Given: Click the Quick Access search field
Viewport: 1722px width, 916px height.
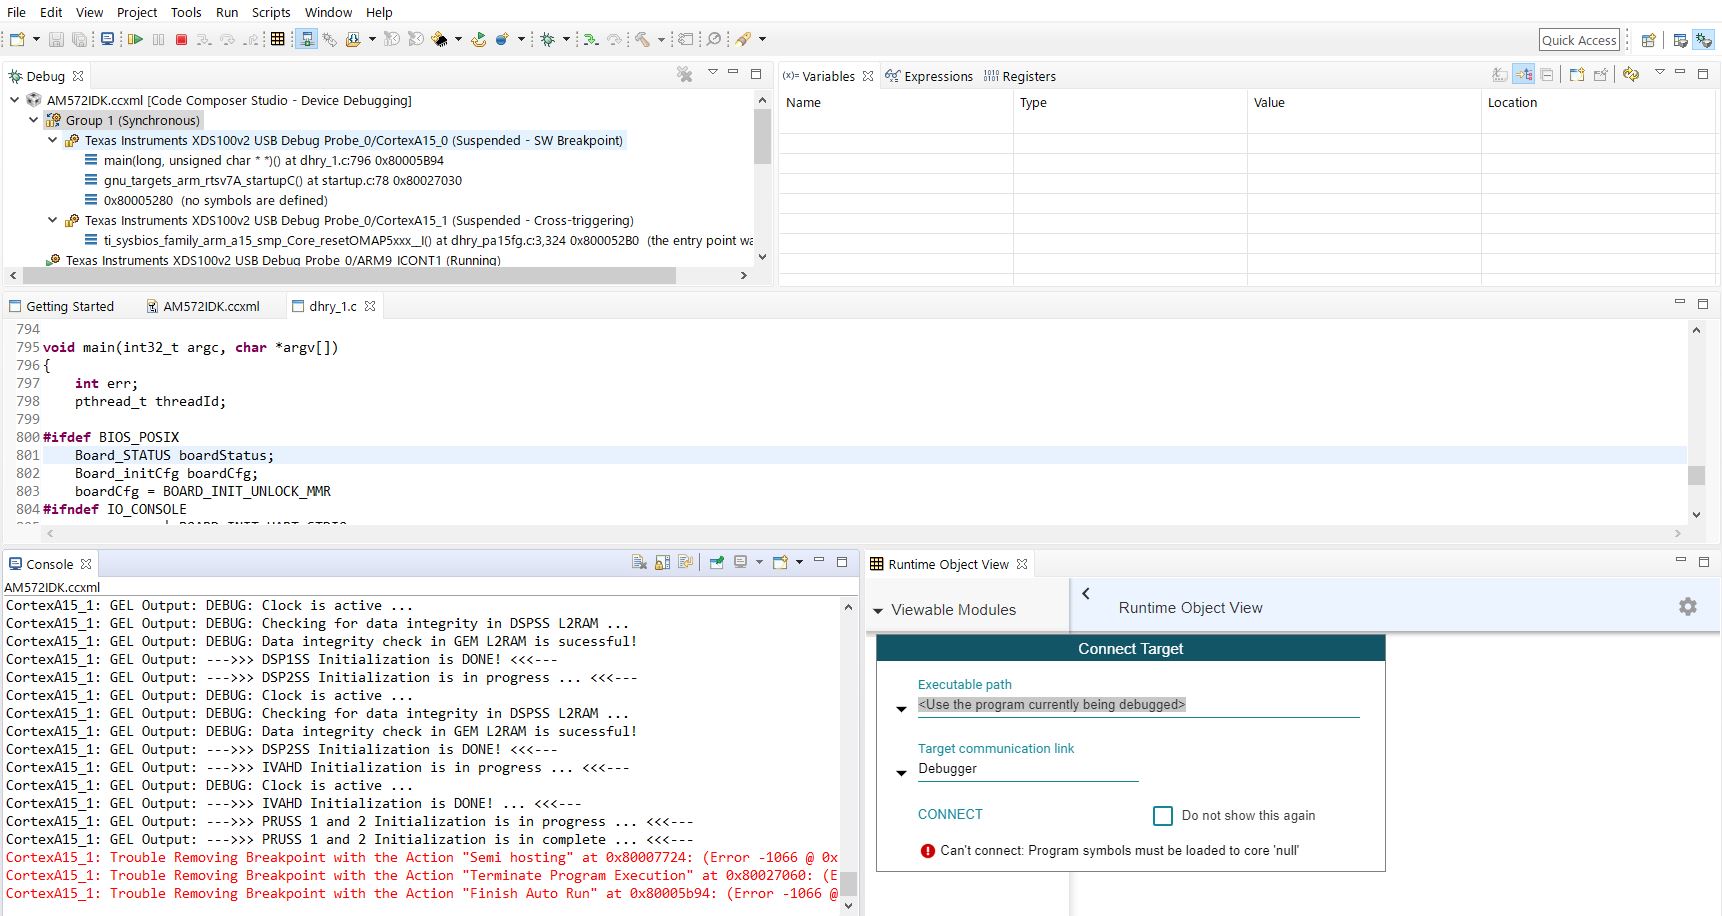Looking at the screenshot, I should 1578,40.
